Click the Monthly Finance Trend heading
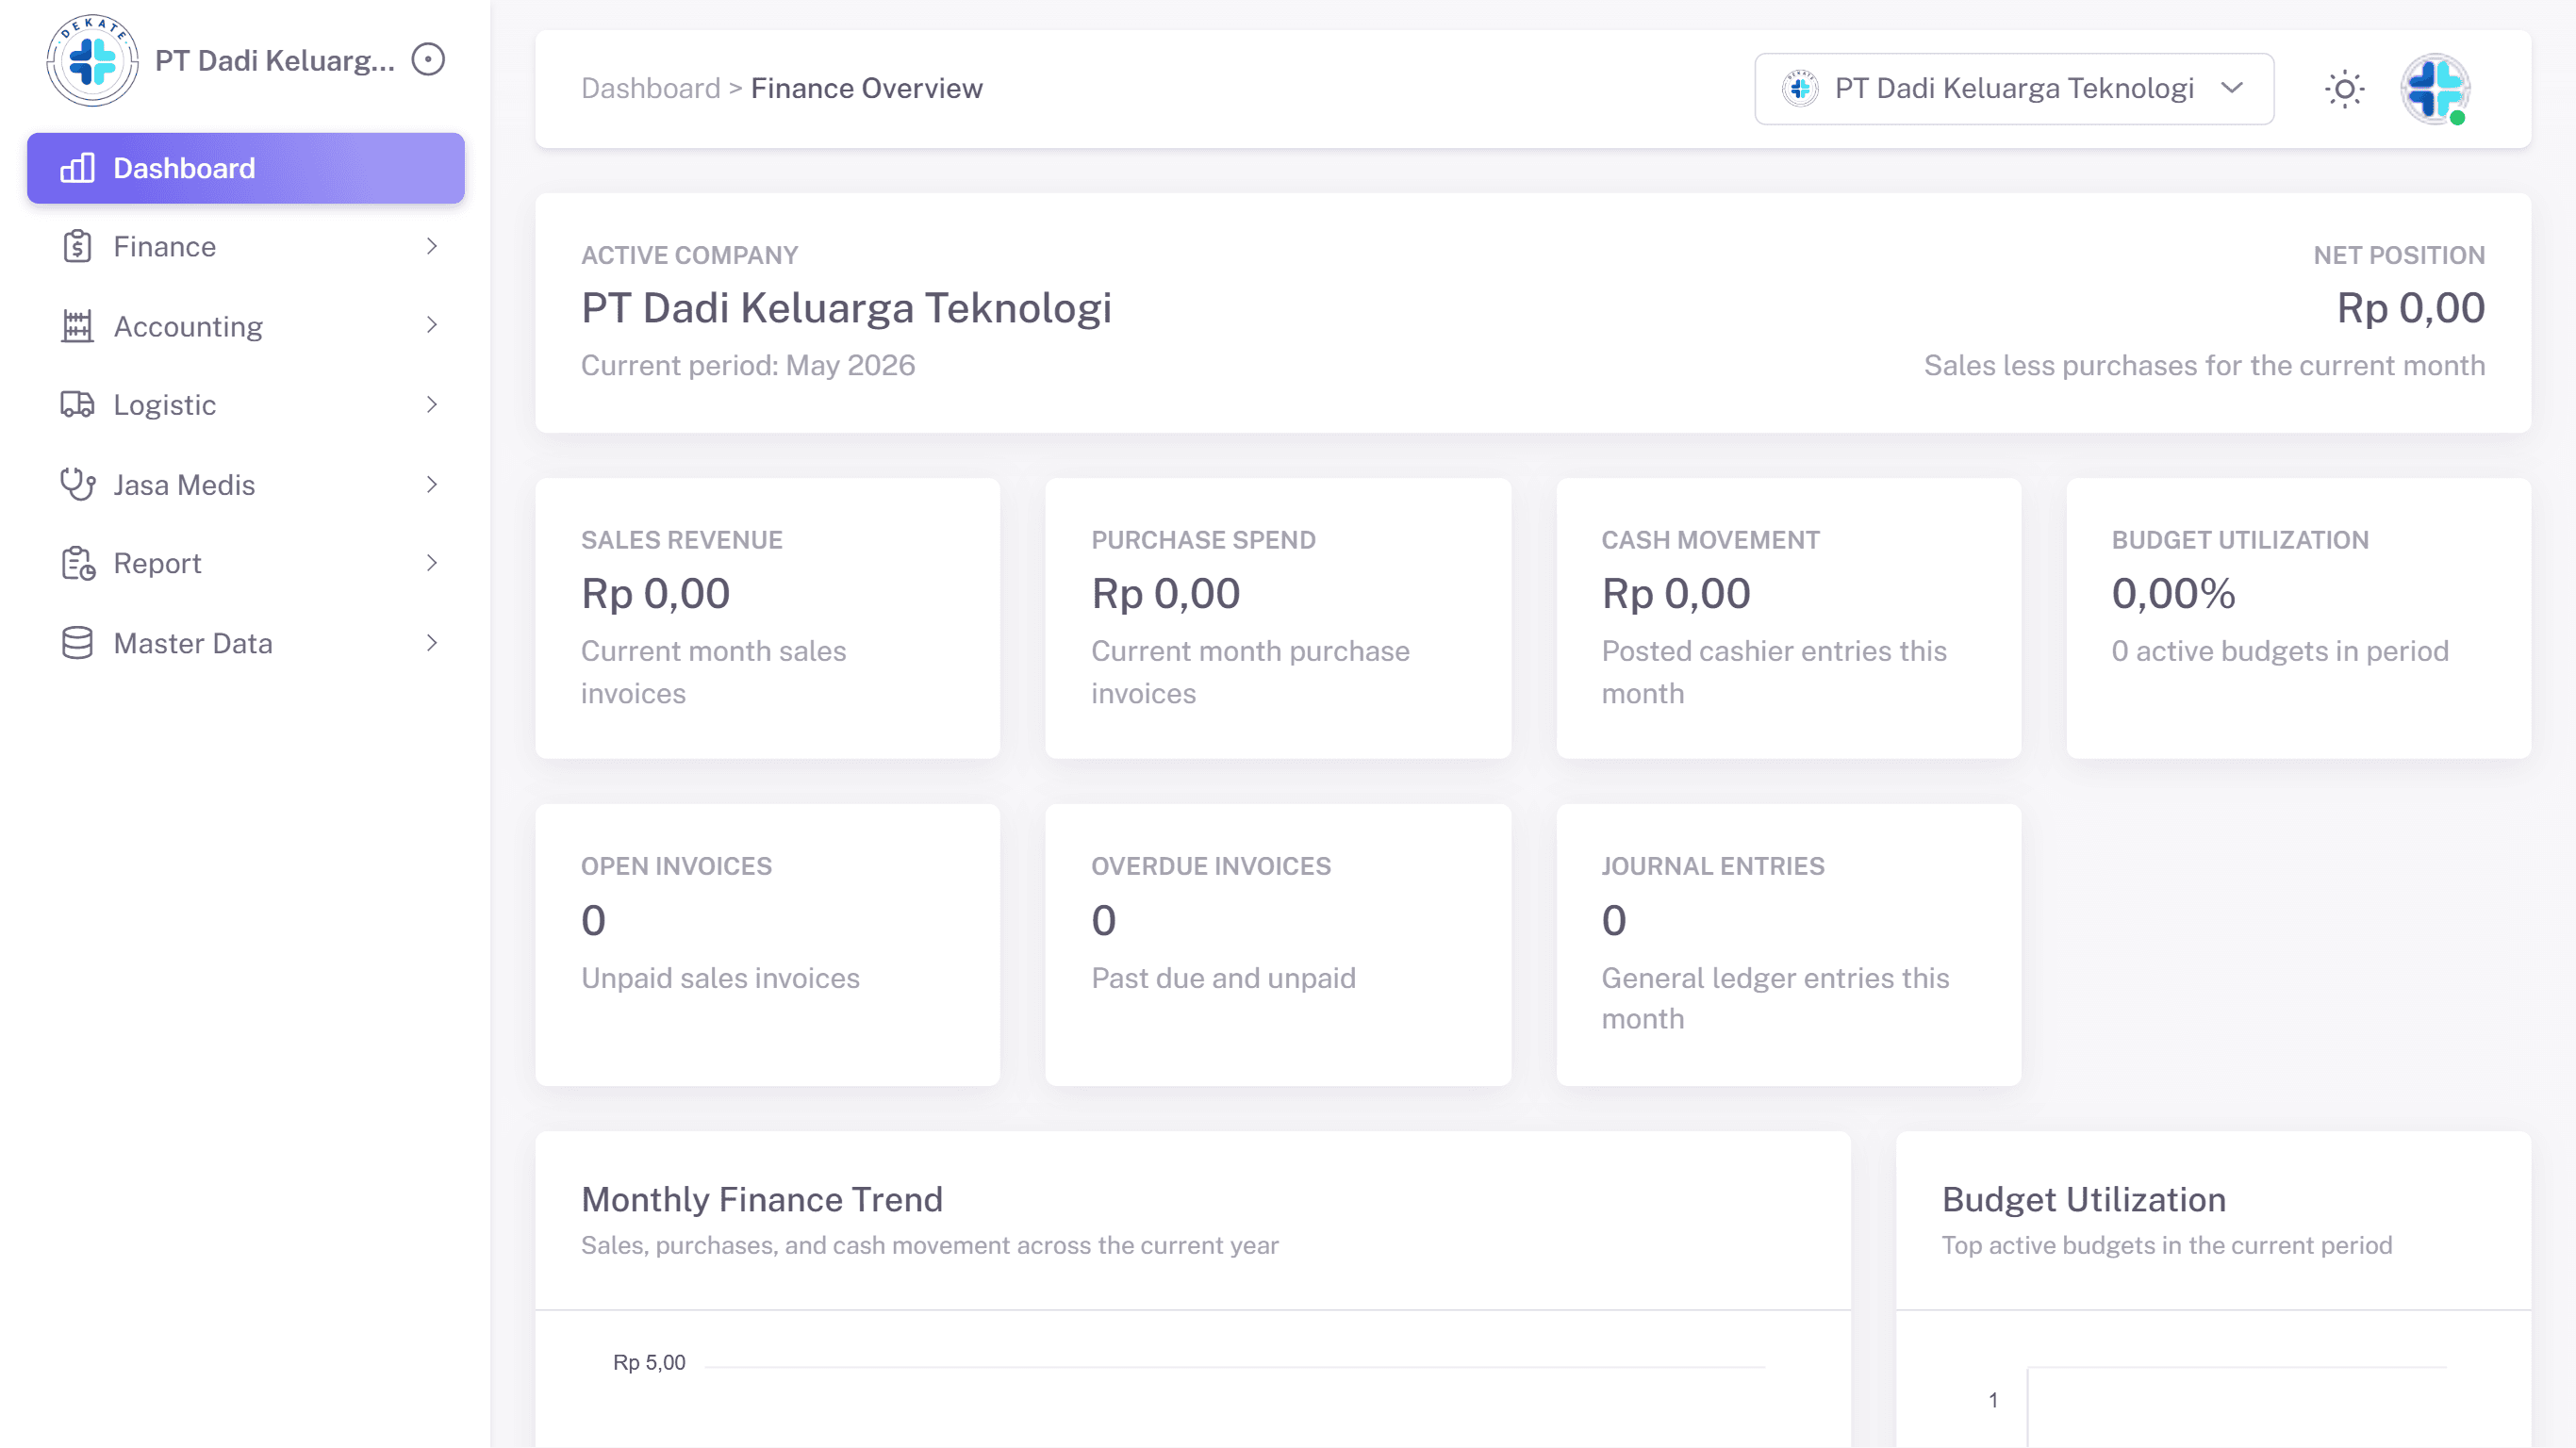2576x1448 pixels. point(762,1200)
